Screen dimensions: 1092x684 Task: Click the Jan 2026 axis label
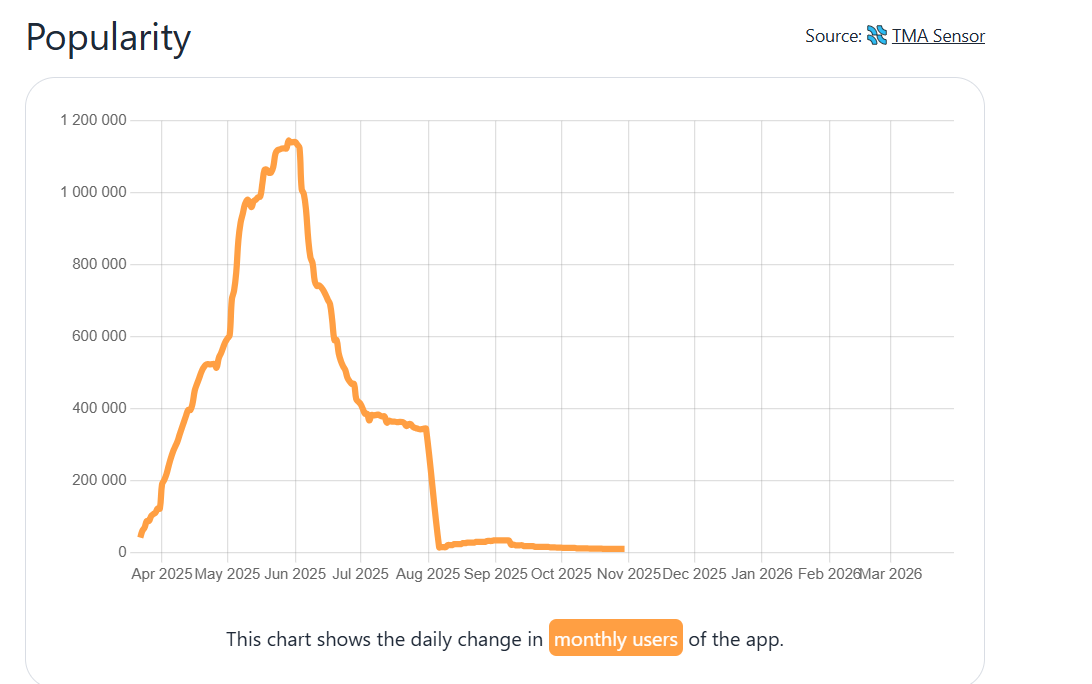click(762, 574)
